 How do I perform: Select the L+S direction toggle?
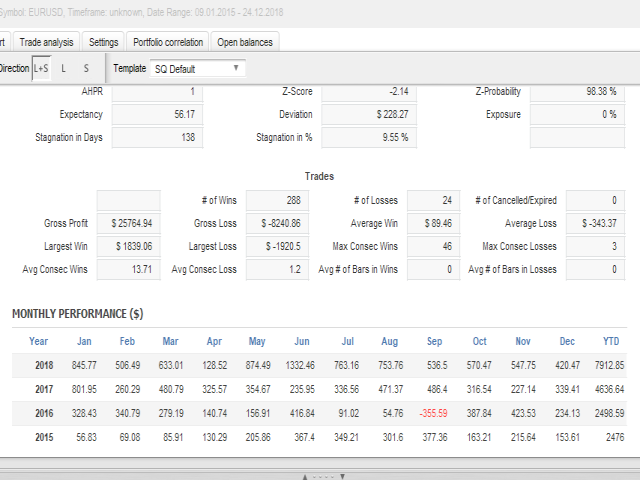[x=41, y=68]
